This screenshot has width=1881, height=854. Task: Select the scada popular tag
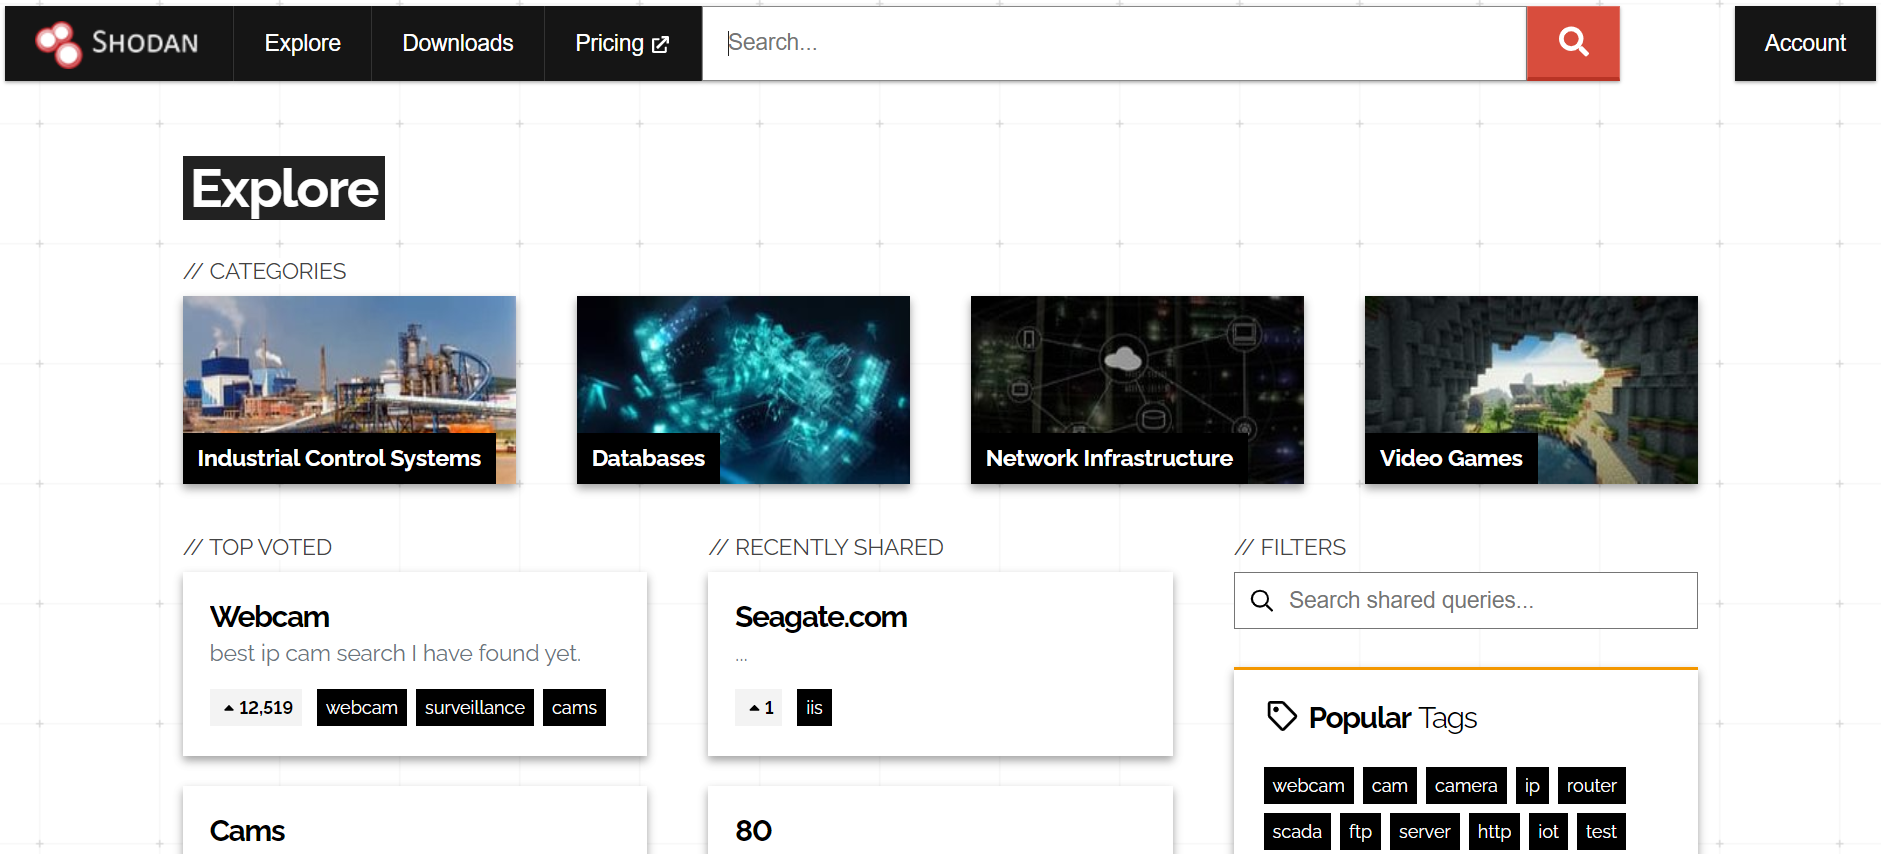(1297, 832)
